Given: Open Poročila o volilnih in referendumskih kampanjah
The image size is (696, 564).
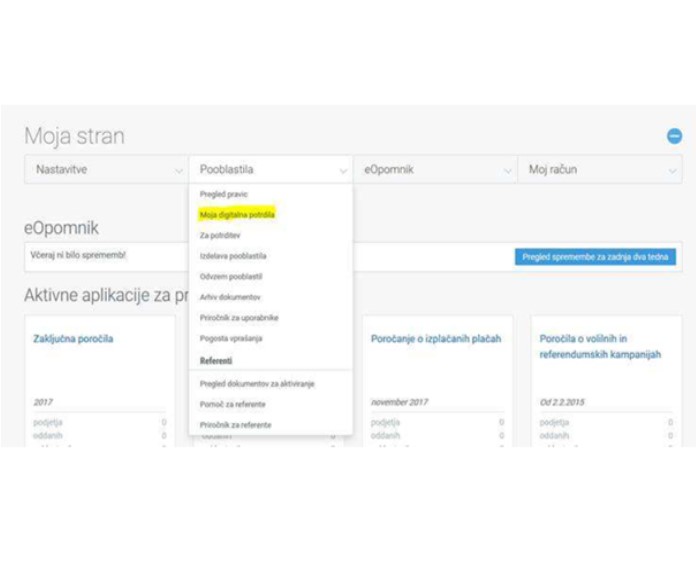Looking at the screenshot, I should click(x=600, y=346).
